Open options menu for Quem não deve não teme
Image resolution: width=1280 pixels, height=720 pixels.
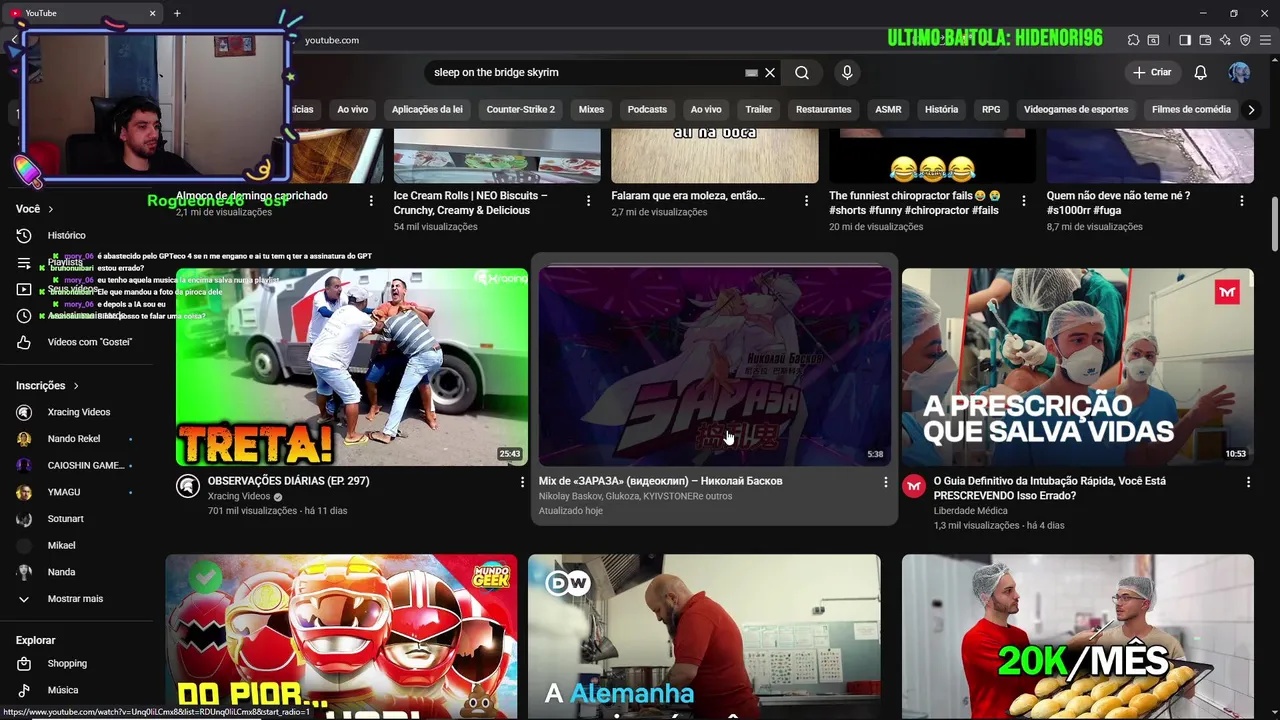(1241, 201)
